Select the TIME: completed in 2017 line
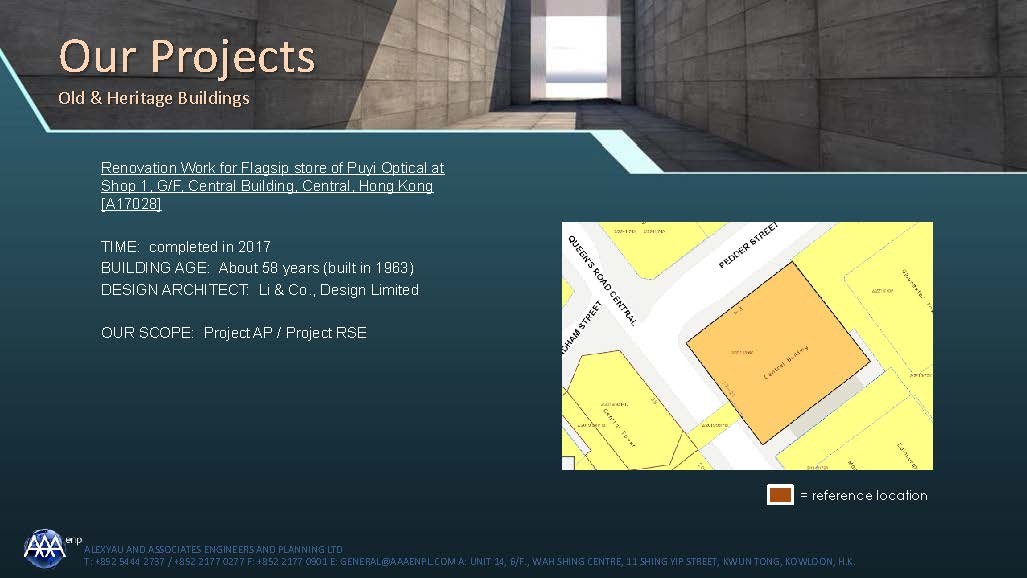Screen dimensions: 1027x578 (x=186, y=246)
